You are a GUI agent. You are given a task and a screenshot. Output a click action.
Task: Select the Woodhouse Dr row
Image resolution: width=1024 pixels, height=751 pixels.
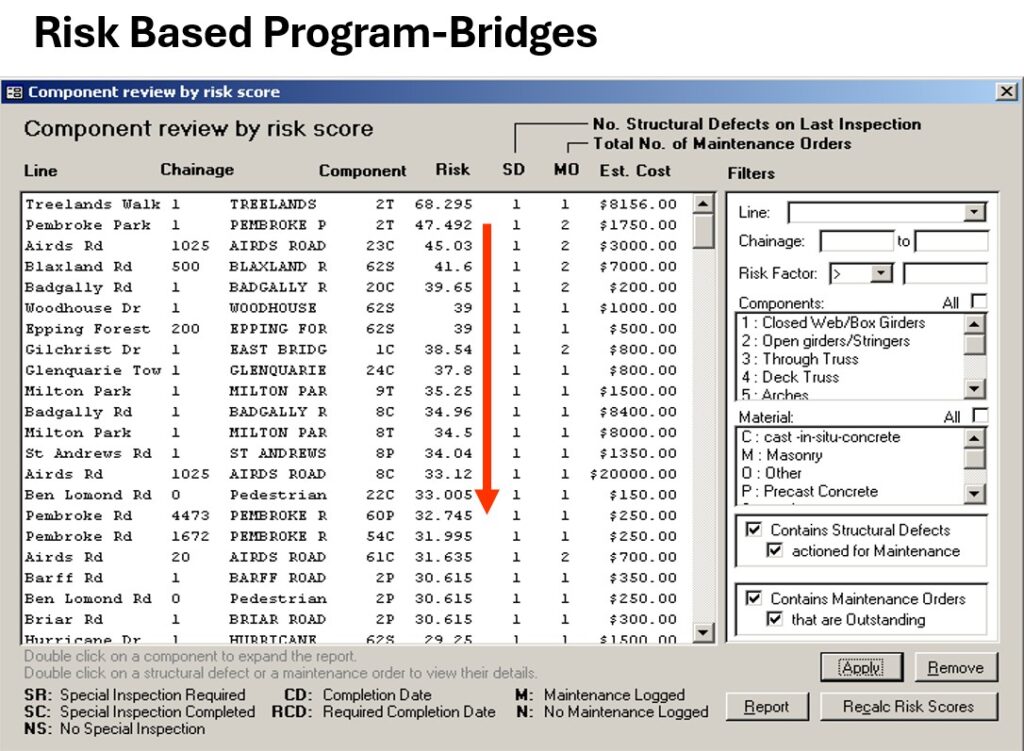click(357, 308)
